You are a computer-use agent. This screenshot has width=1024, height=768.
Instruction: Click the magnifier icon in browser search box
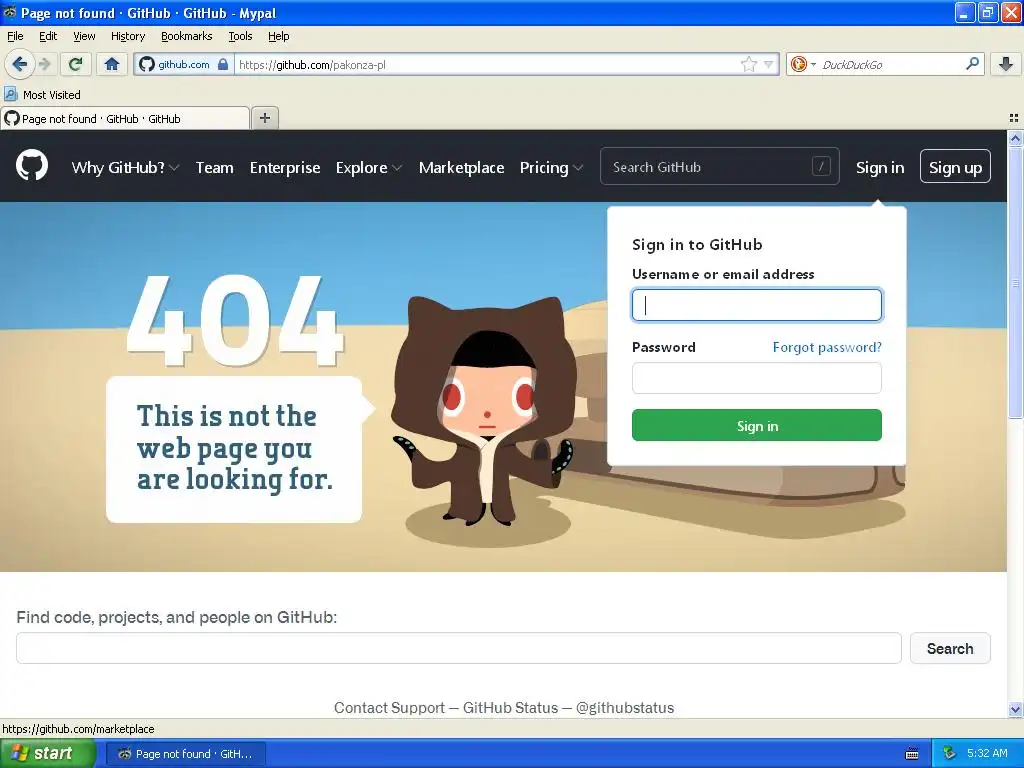pos(972,64)
